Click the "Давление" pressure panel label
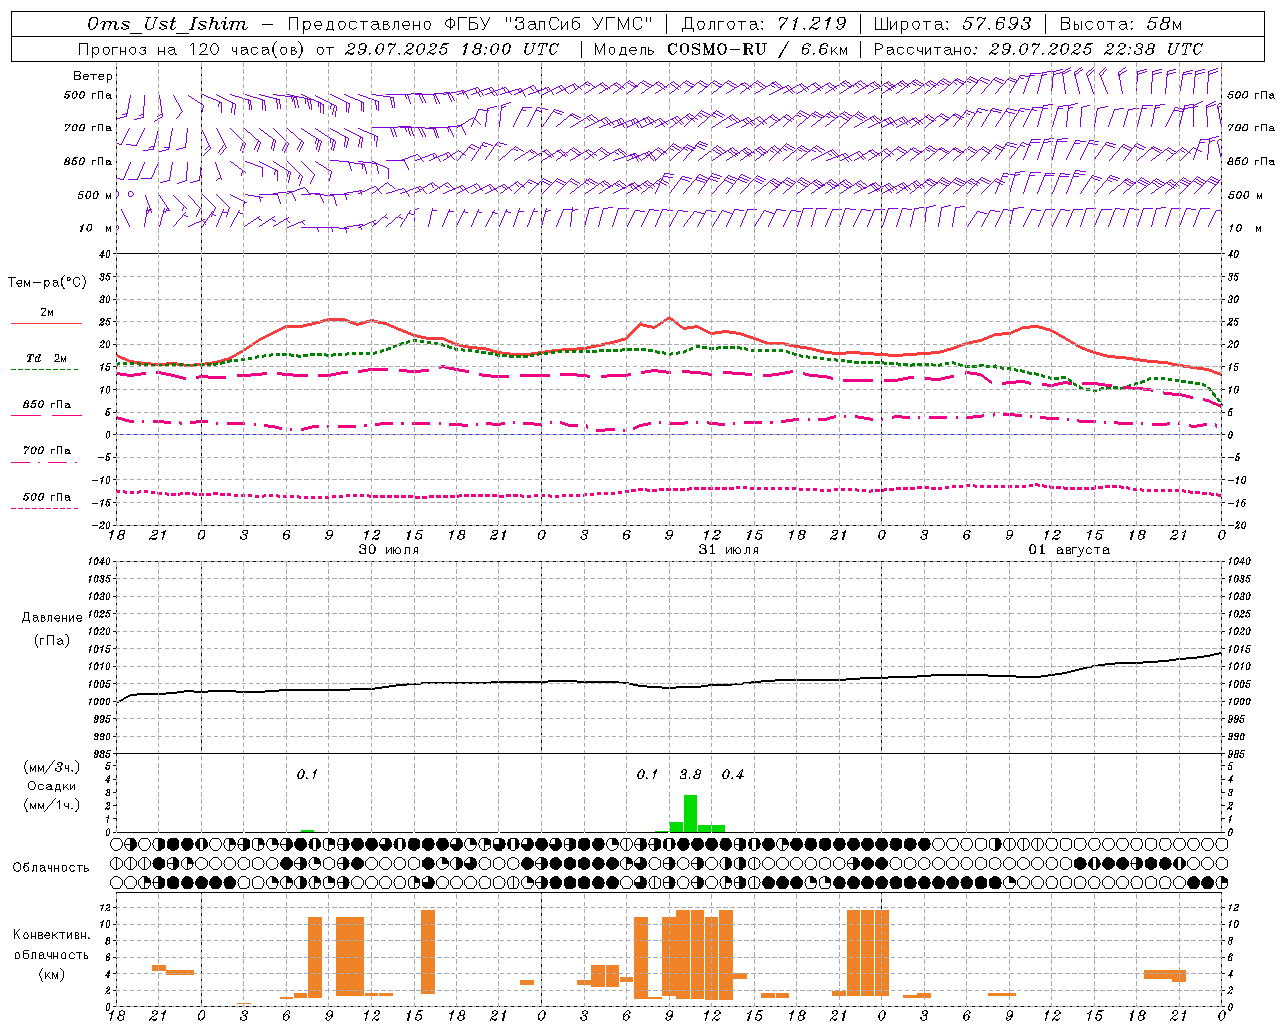Image resolution: width=1280 pixels, height=1024 pixels. pyautogui.click(x=52, y=618)
